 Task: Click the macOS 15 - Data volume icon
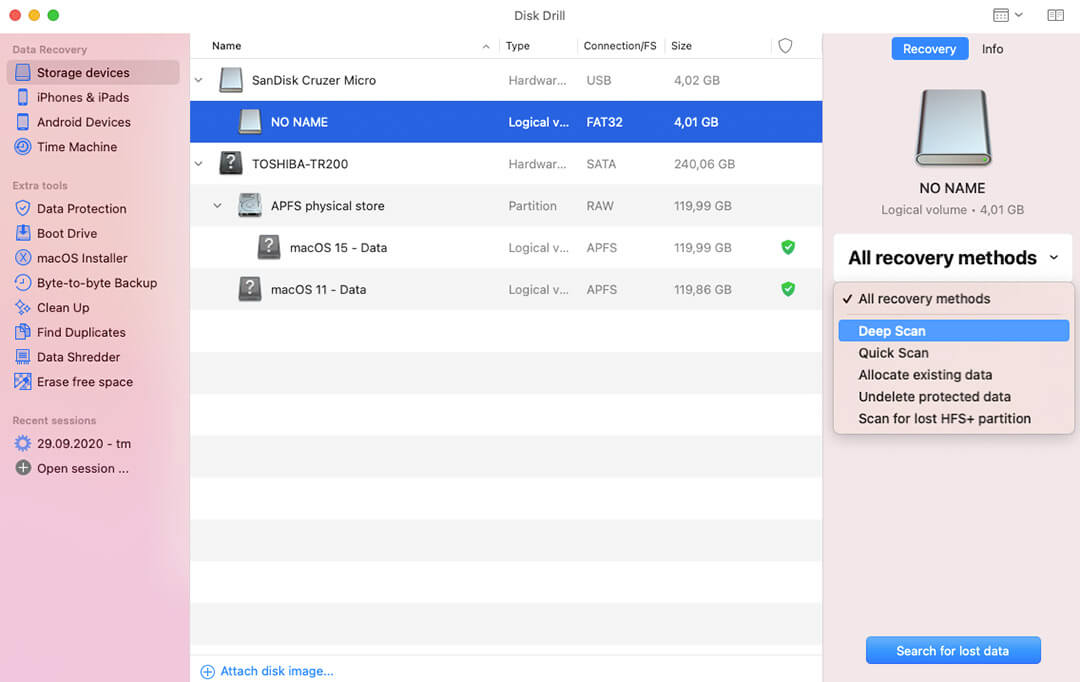click(269, 247)
